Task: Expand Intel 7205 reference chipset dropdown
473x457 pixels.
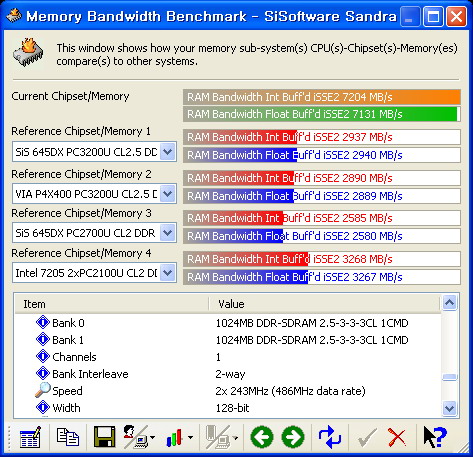Action: click(168, 273)
